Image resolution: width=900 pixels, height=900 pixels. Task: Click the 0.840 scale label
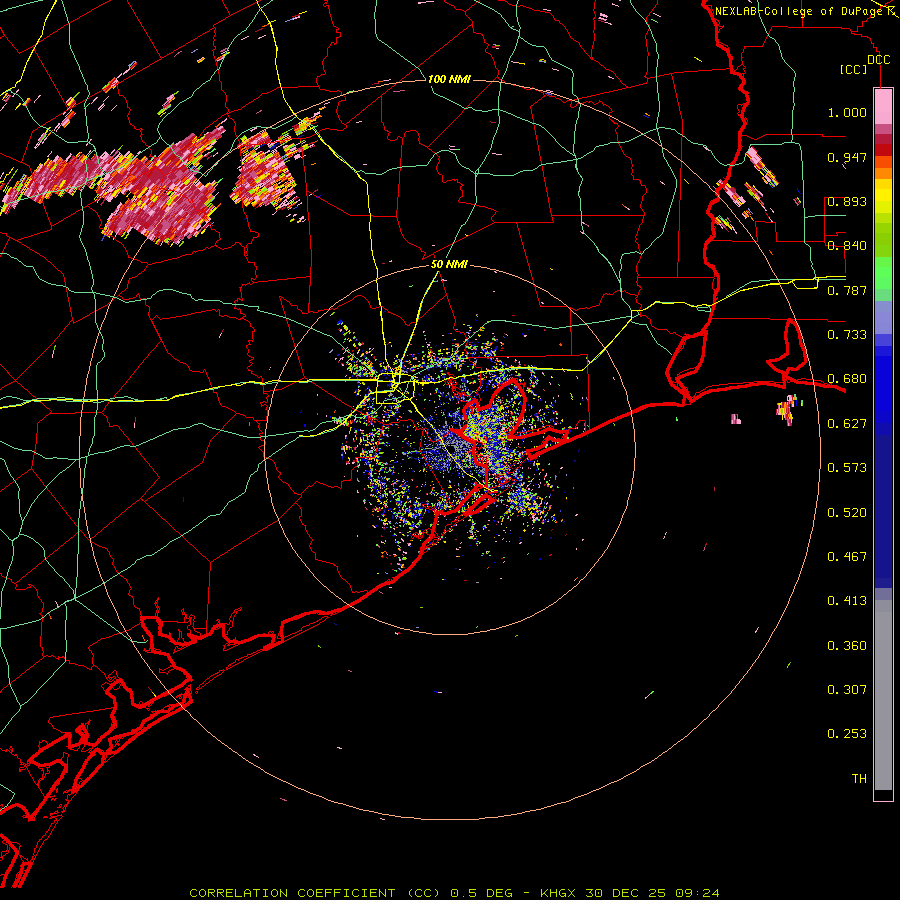(847, 246)
